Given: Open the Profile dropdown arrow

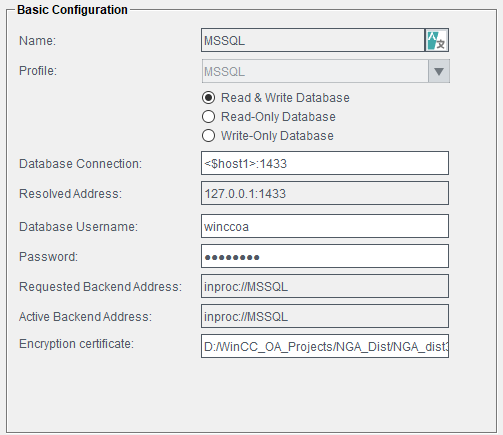Looking at the screenshot, I should [x=439, y=71].
